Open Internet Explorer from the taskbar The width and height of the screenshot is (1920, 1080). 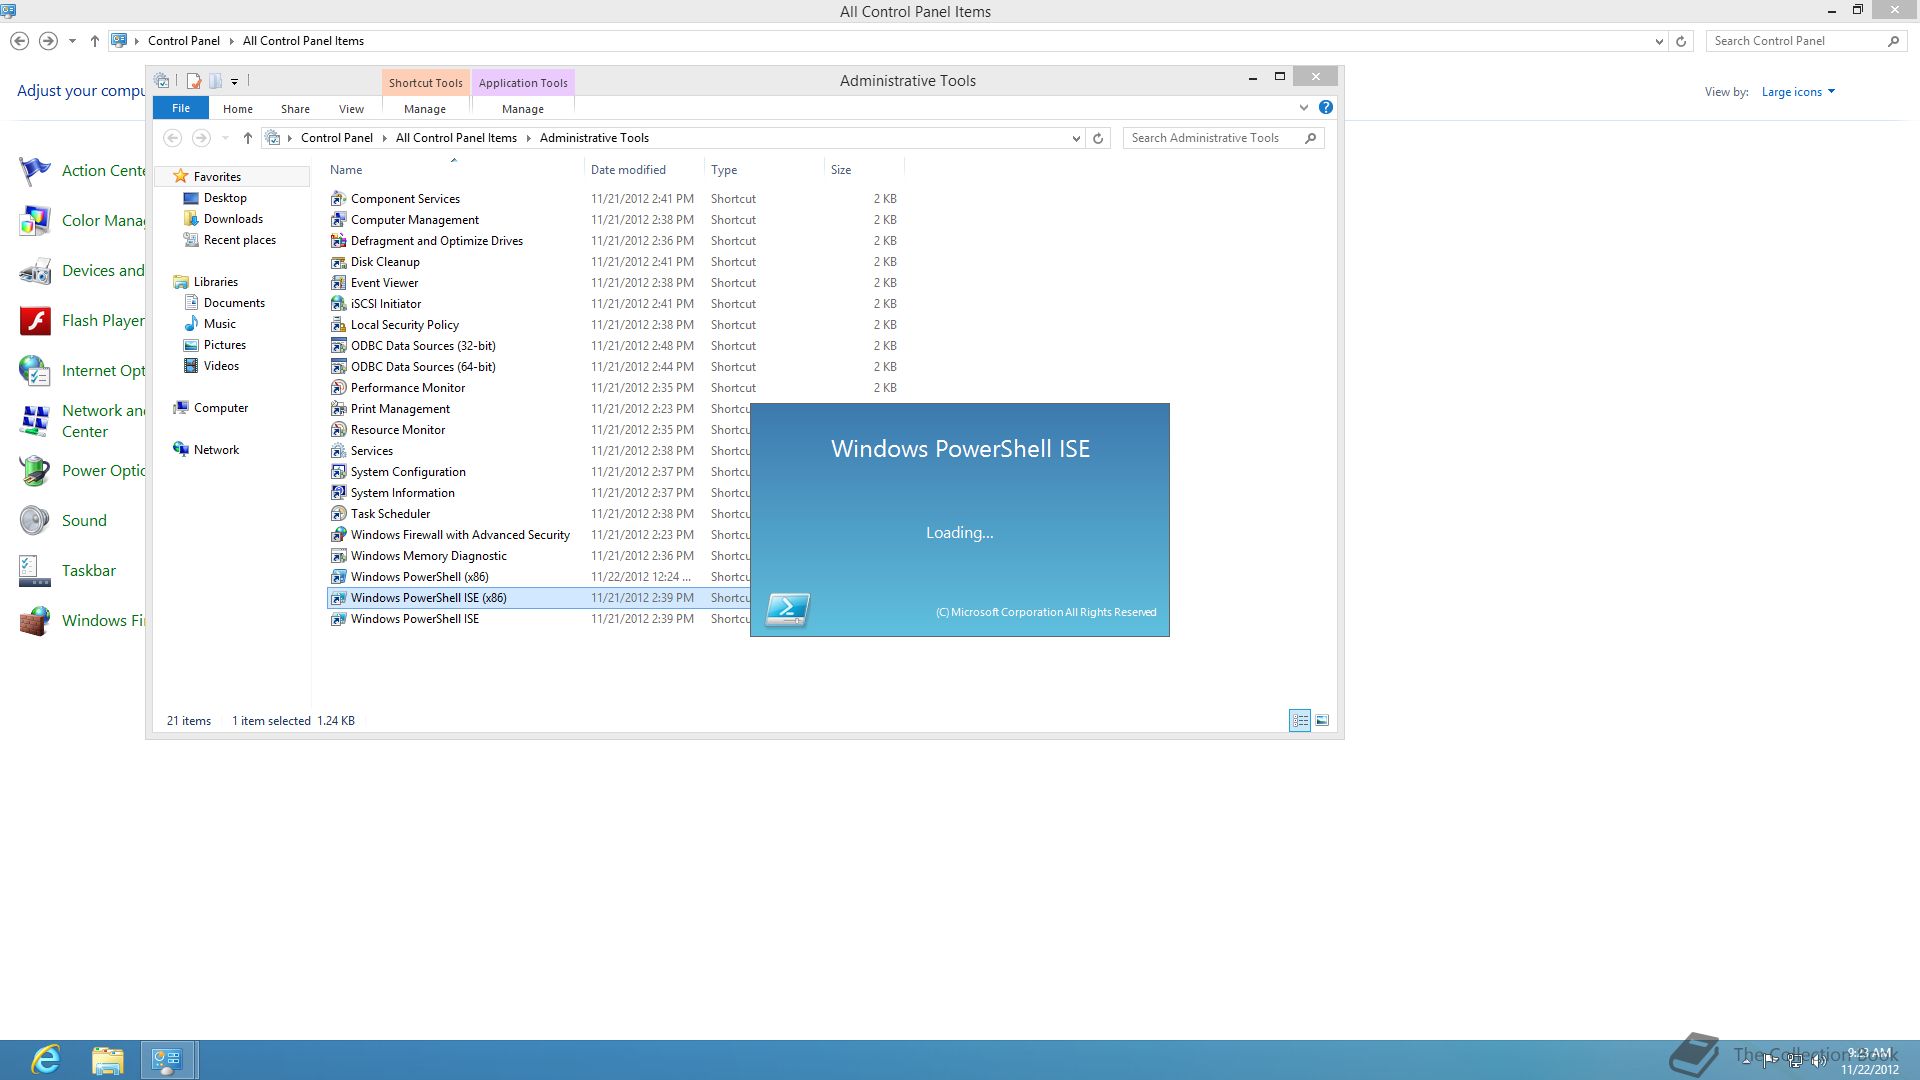click(x=46, y=1060)
